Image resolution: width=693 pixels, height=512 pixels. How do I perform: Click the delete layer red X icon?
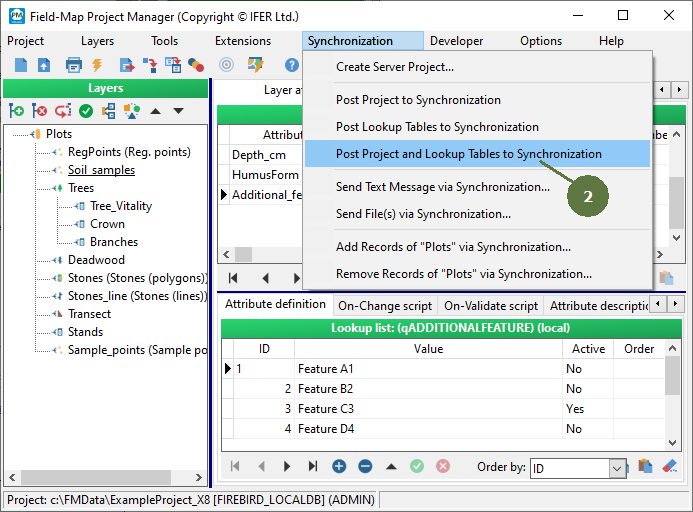pyautogui.click(x=41, y=111)
